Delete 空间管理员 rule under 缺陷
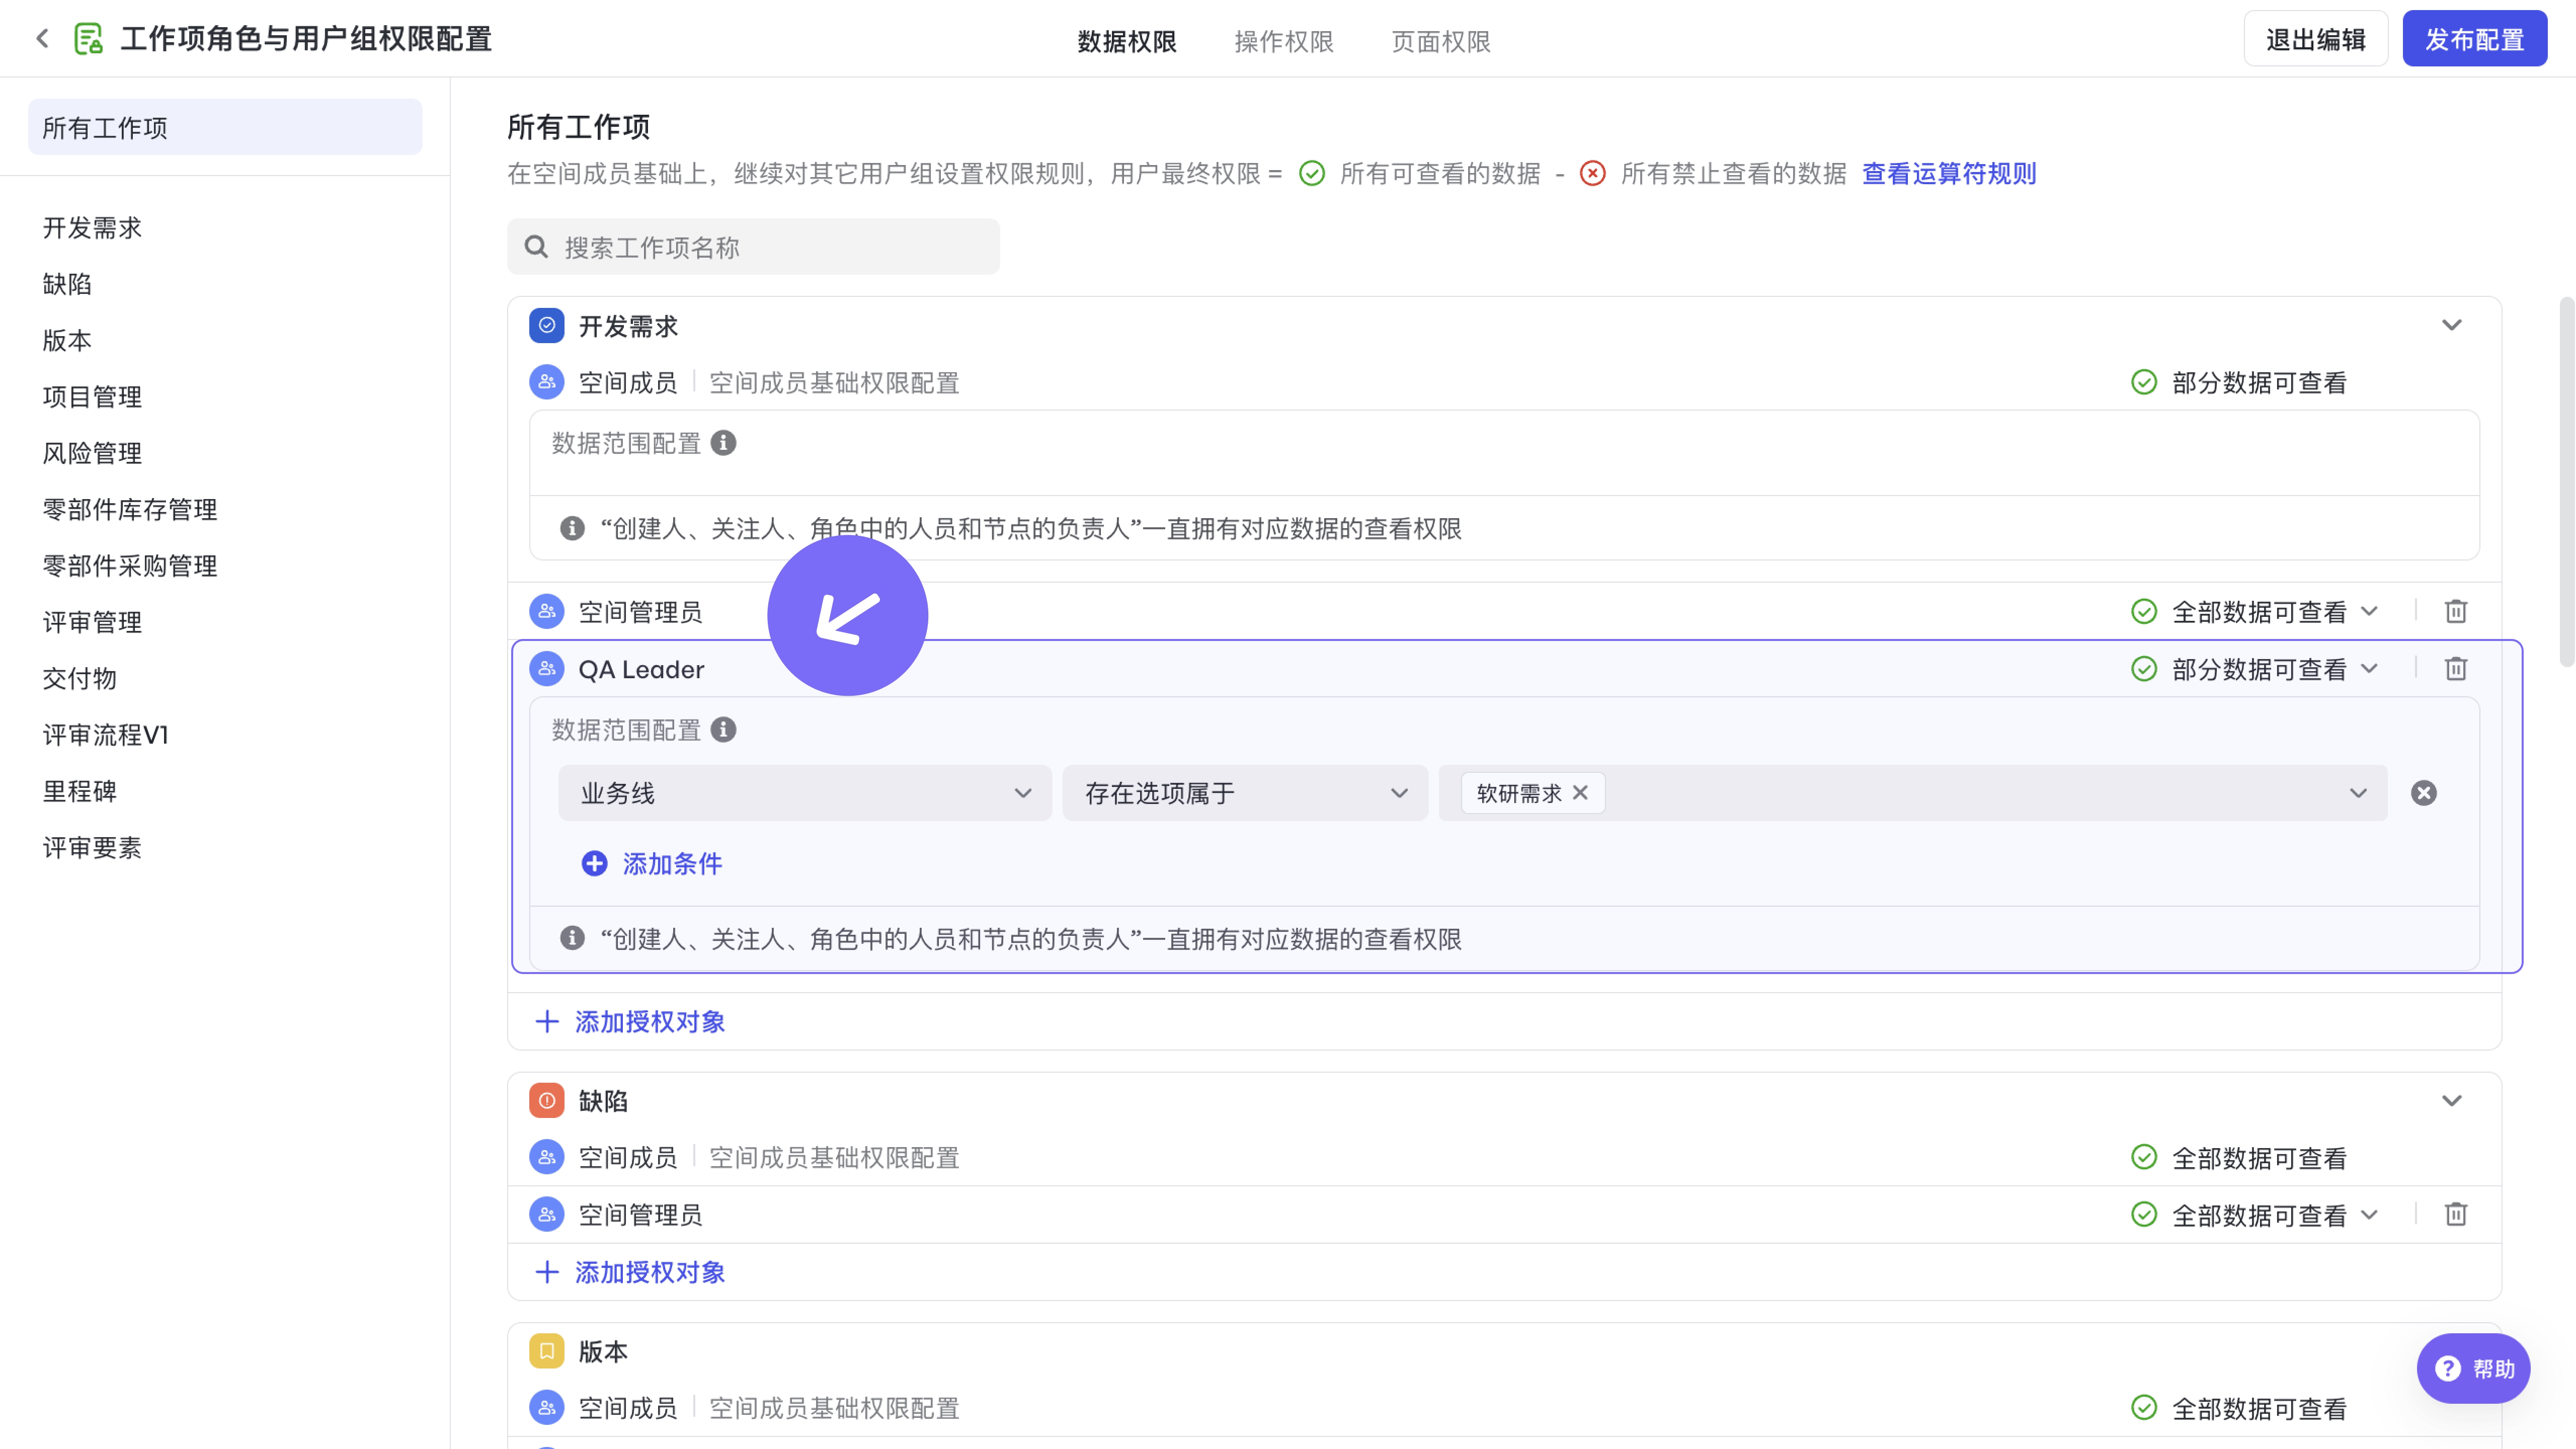2576x1449 pixels. [x=2456, y=1214]
